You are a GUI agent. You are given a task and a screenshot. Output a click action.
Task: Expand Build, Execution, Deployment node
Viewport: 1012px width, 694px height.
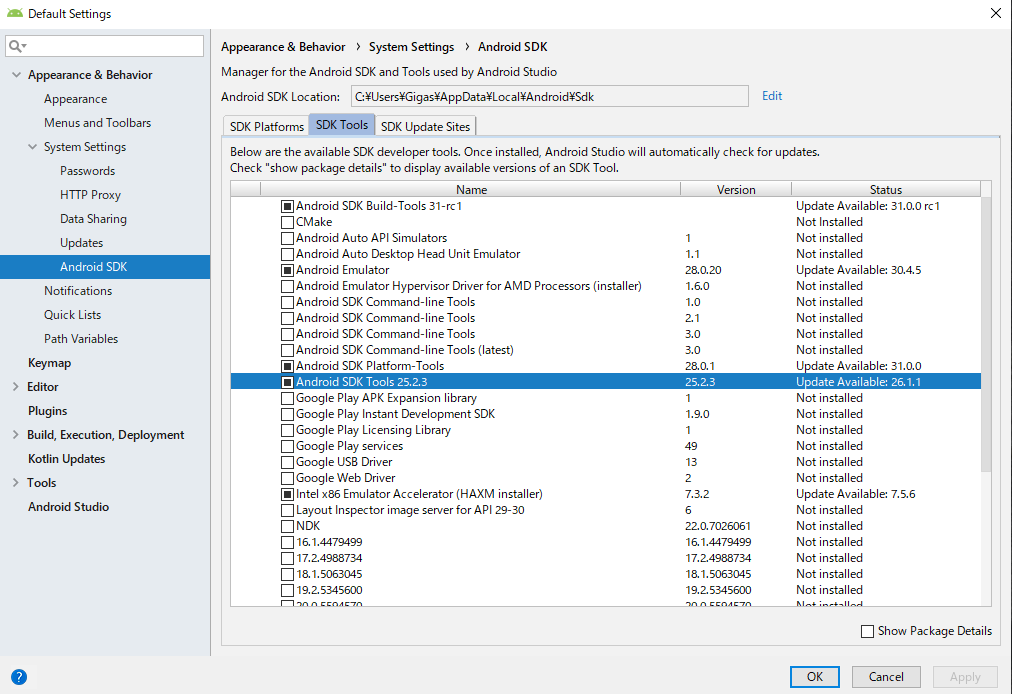[15, 434]
